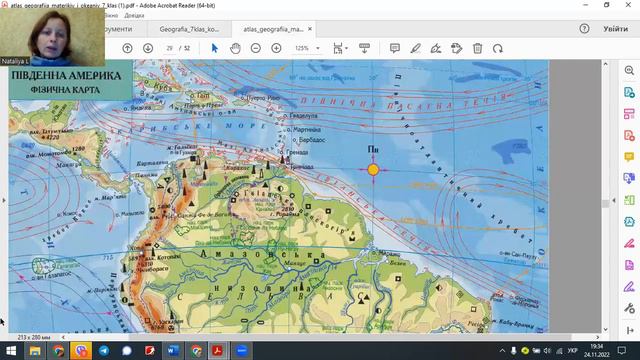This screenshot has height=360, width=640.
Task: Open Fill & Sign purple pen tool
Action: pyautogui.click(x=629, y=287)
